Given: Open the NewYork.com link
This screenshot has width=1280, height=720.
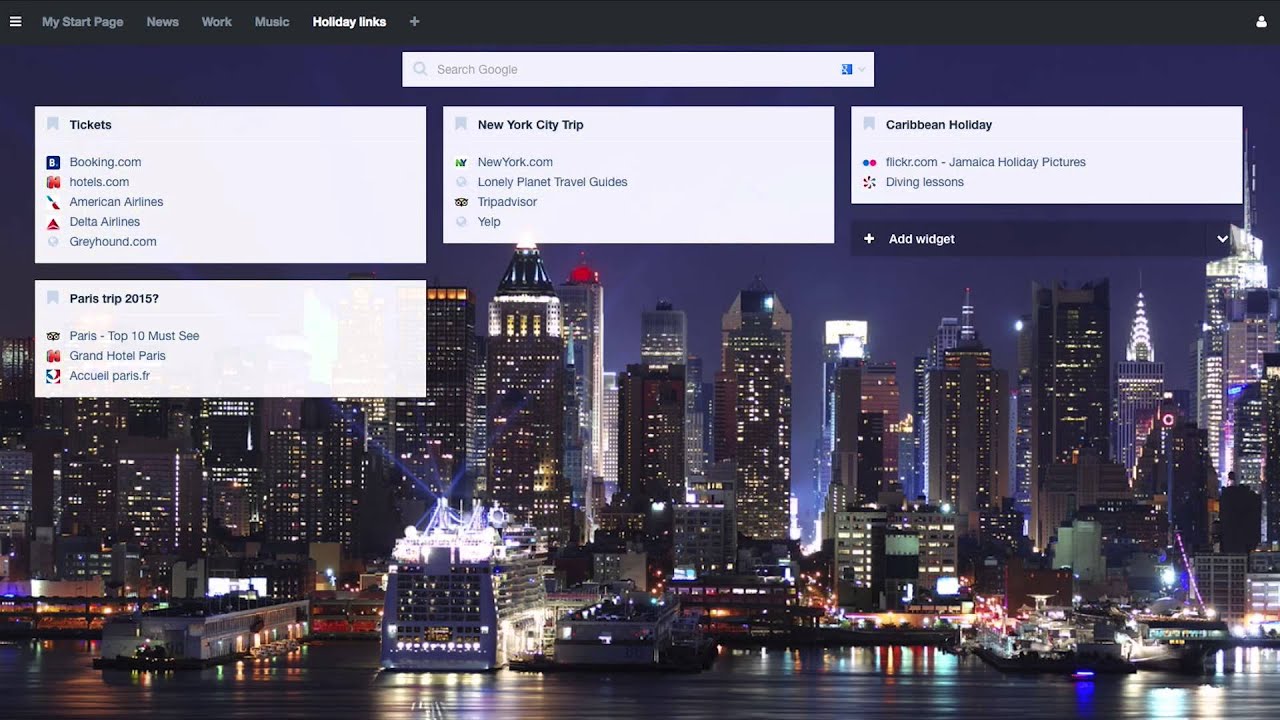Looking at the screenshot, I should pyautogui.click(x=515, y=162).
